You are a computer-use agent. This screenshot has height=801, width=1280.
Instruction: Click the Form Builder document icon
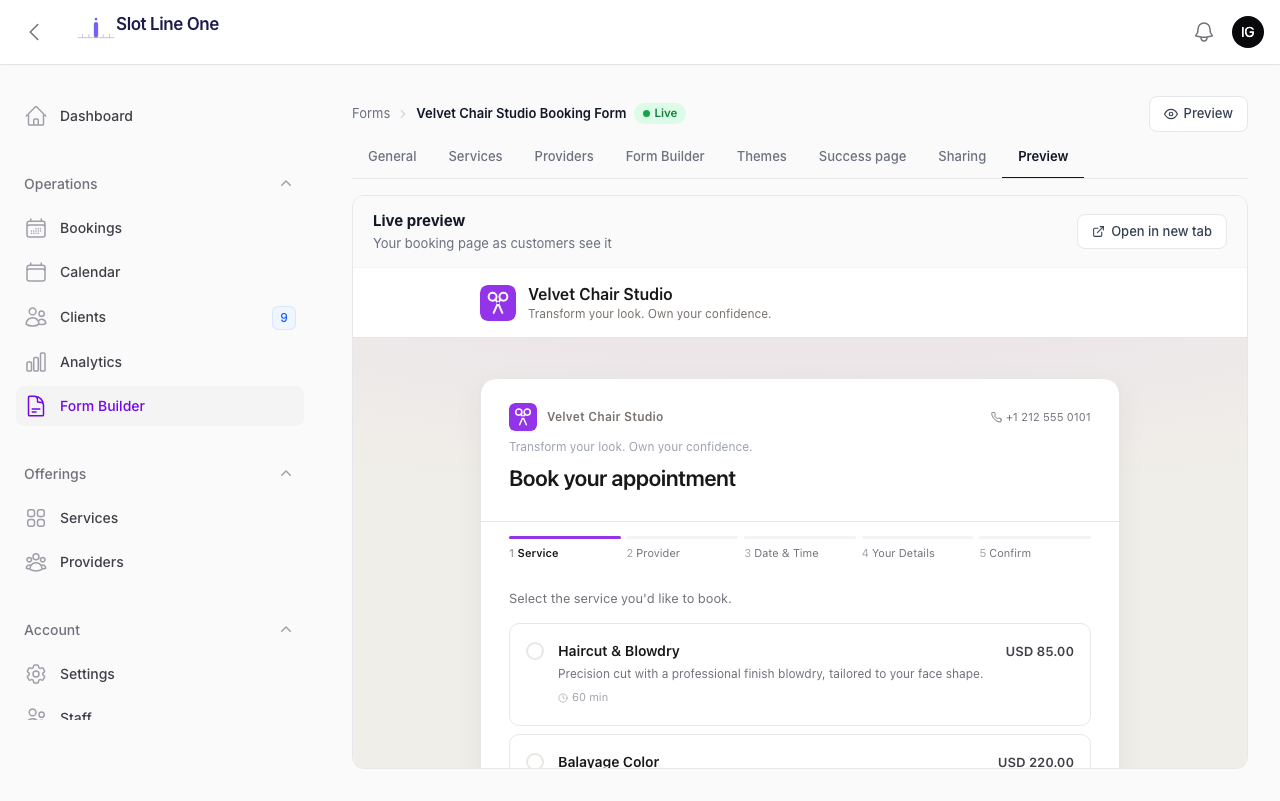(36, 406)
